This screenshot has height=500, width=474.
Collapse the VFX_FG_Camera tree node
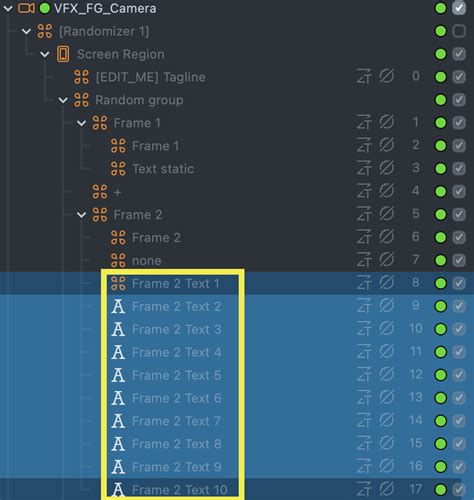(8, 8)
